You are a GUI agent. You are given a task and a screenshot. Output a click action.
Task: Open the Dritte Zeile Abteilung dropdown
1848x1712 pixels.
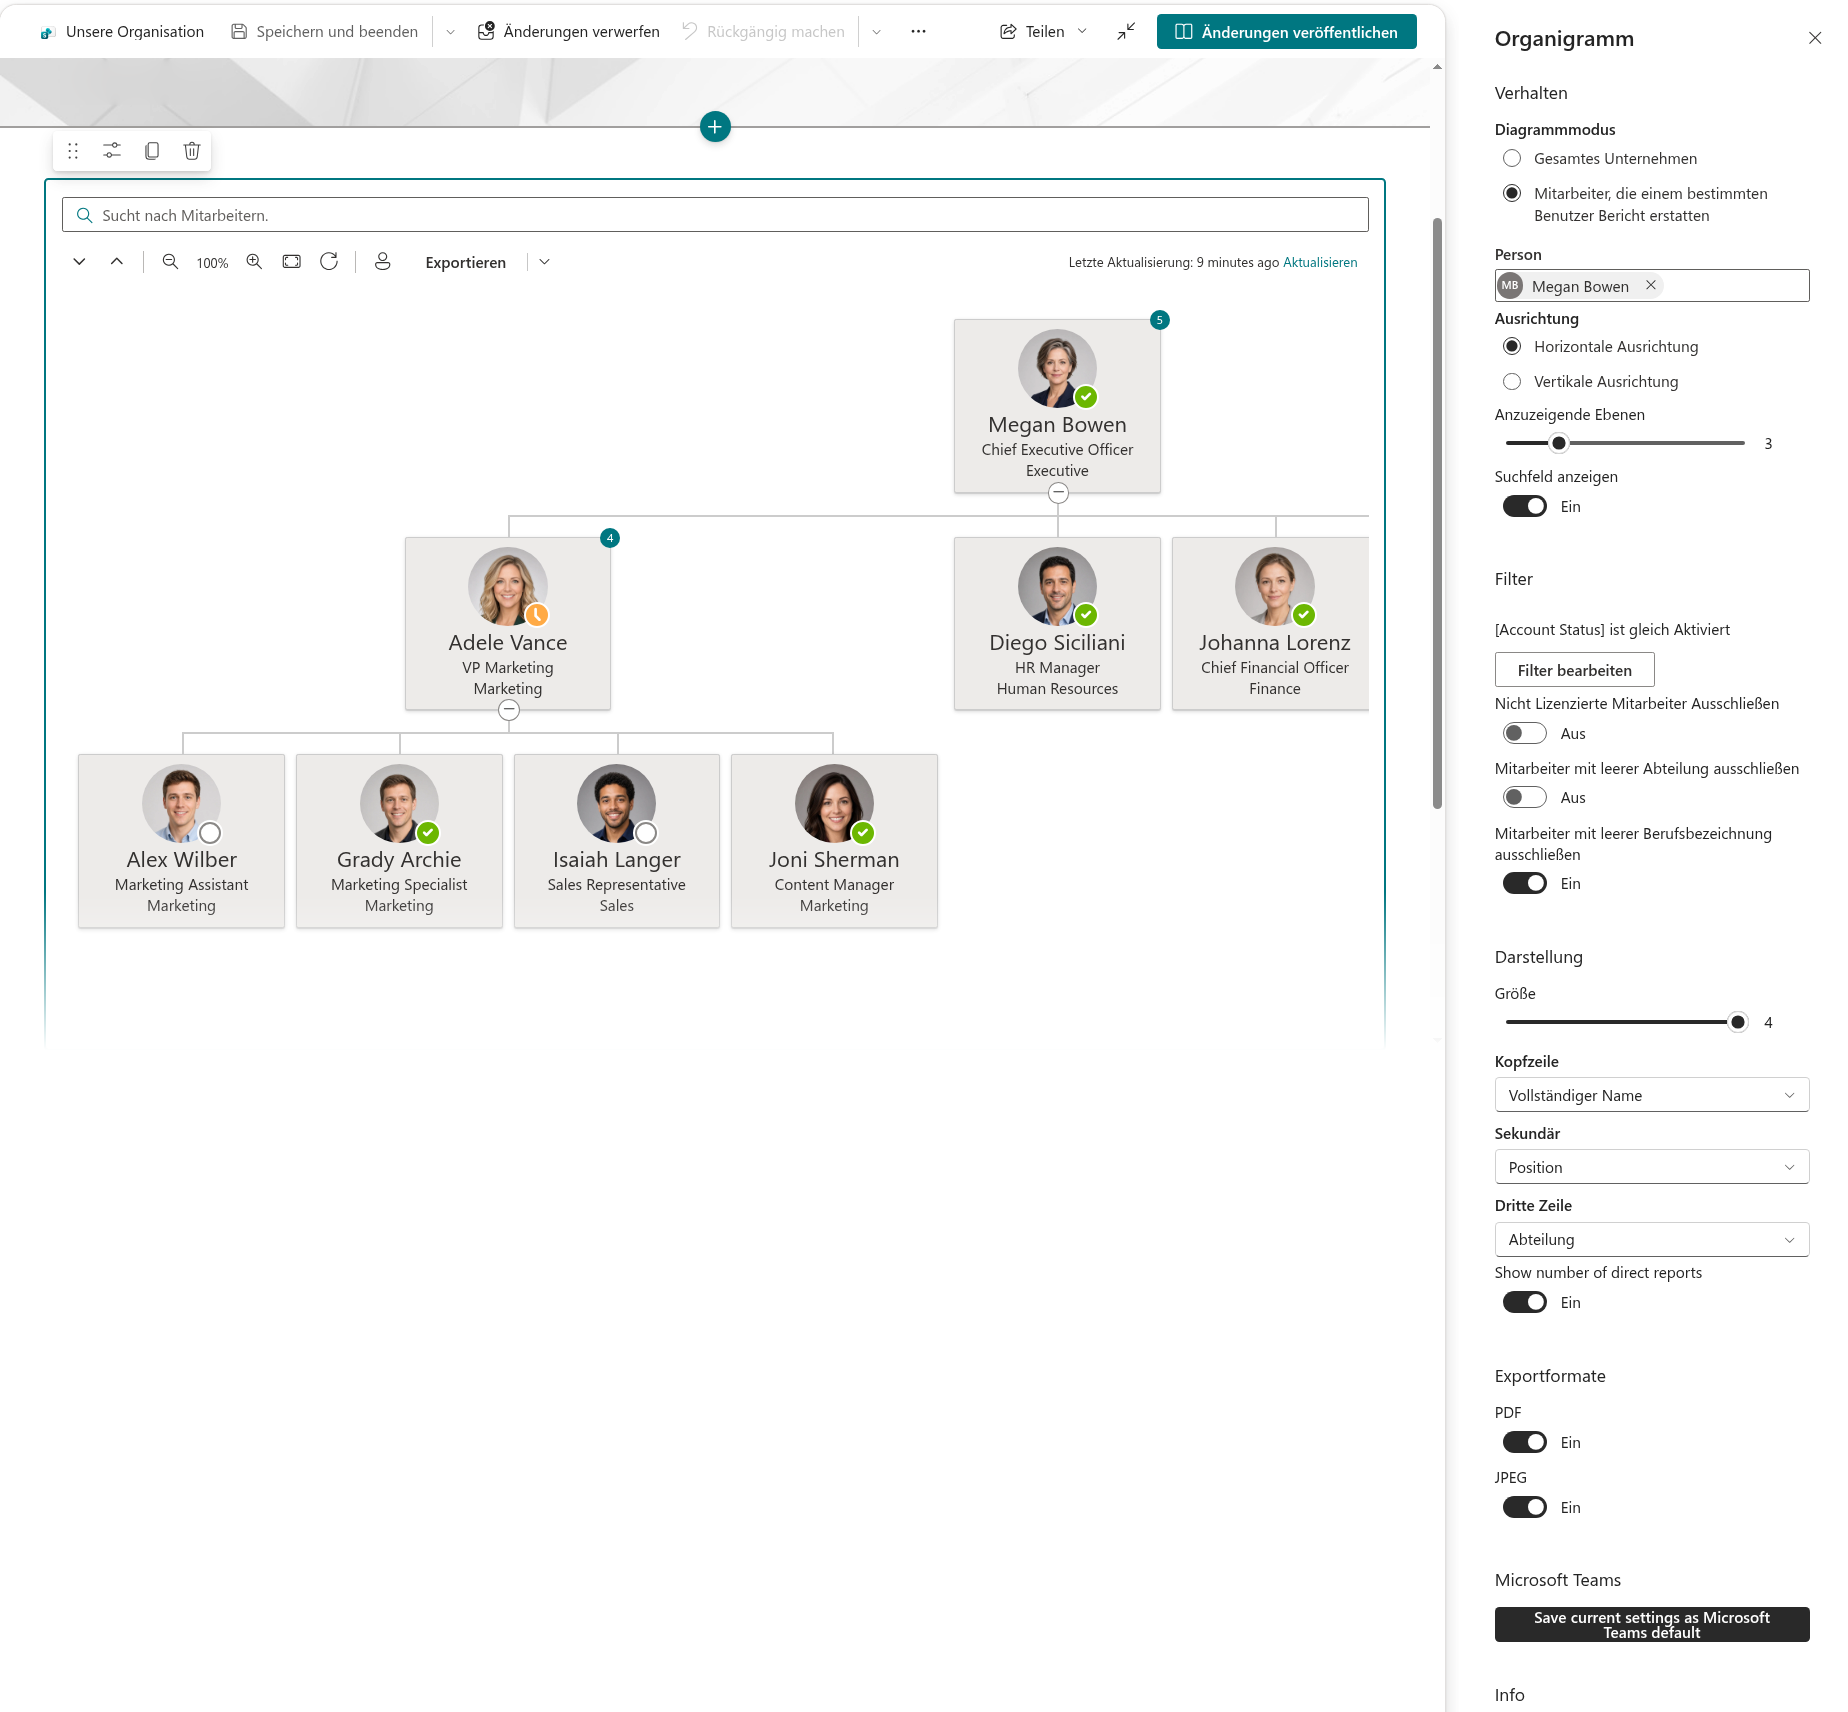[x=1652, y=1240]
